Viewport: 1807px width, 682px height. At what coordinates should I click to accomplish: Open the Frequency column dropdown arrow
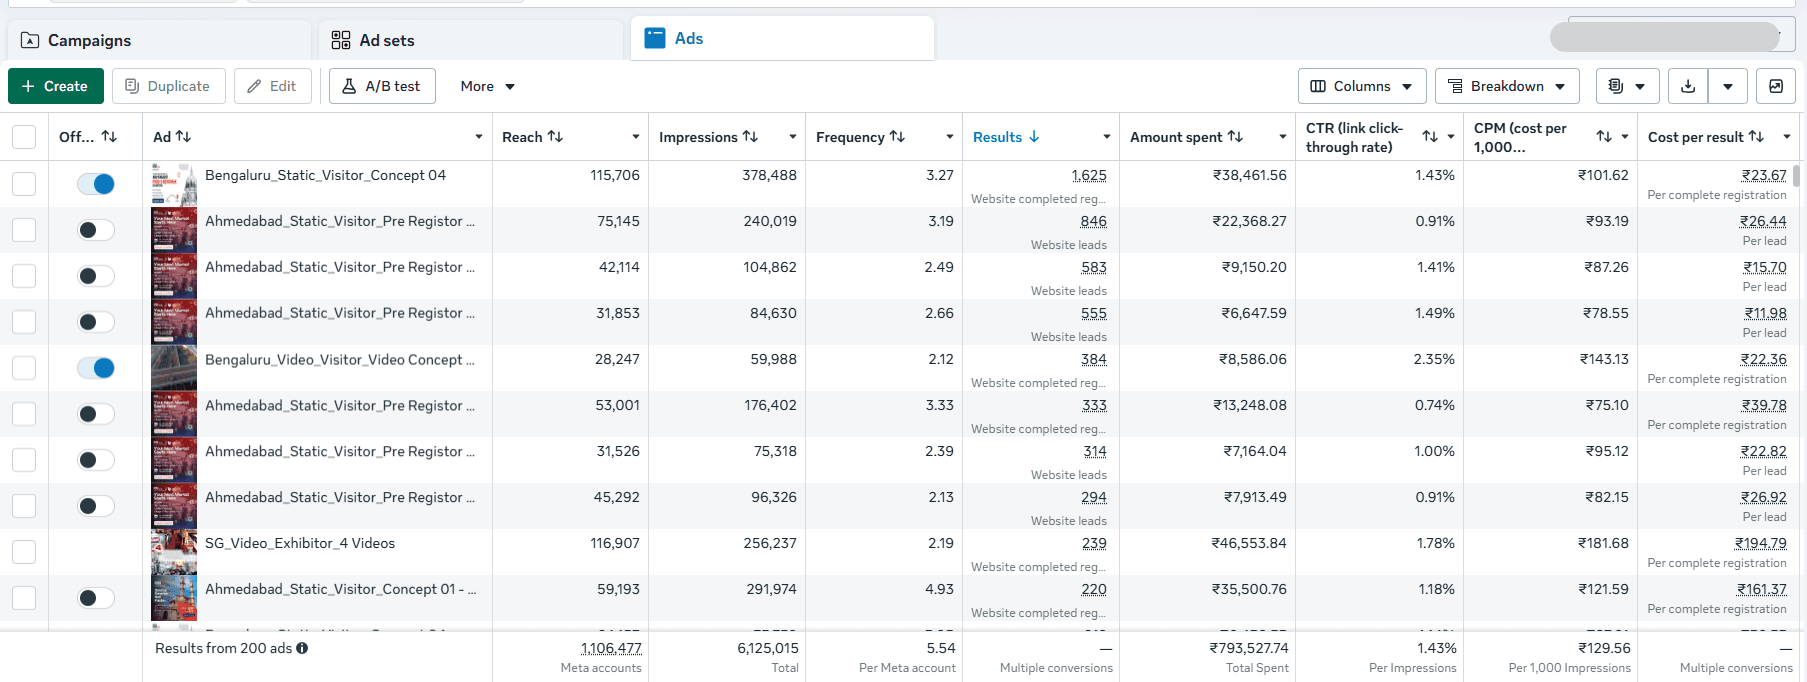point(950,137)
